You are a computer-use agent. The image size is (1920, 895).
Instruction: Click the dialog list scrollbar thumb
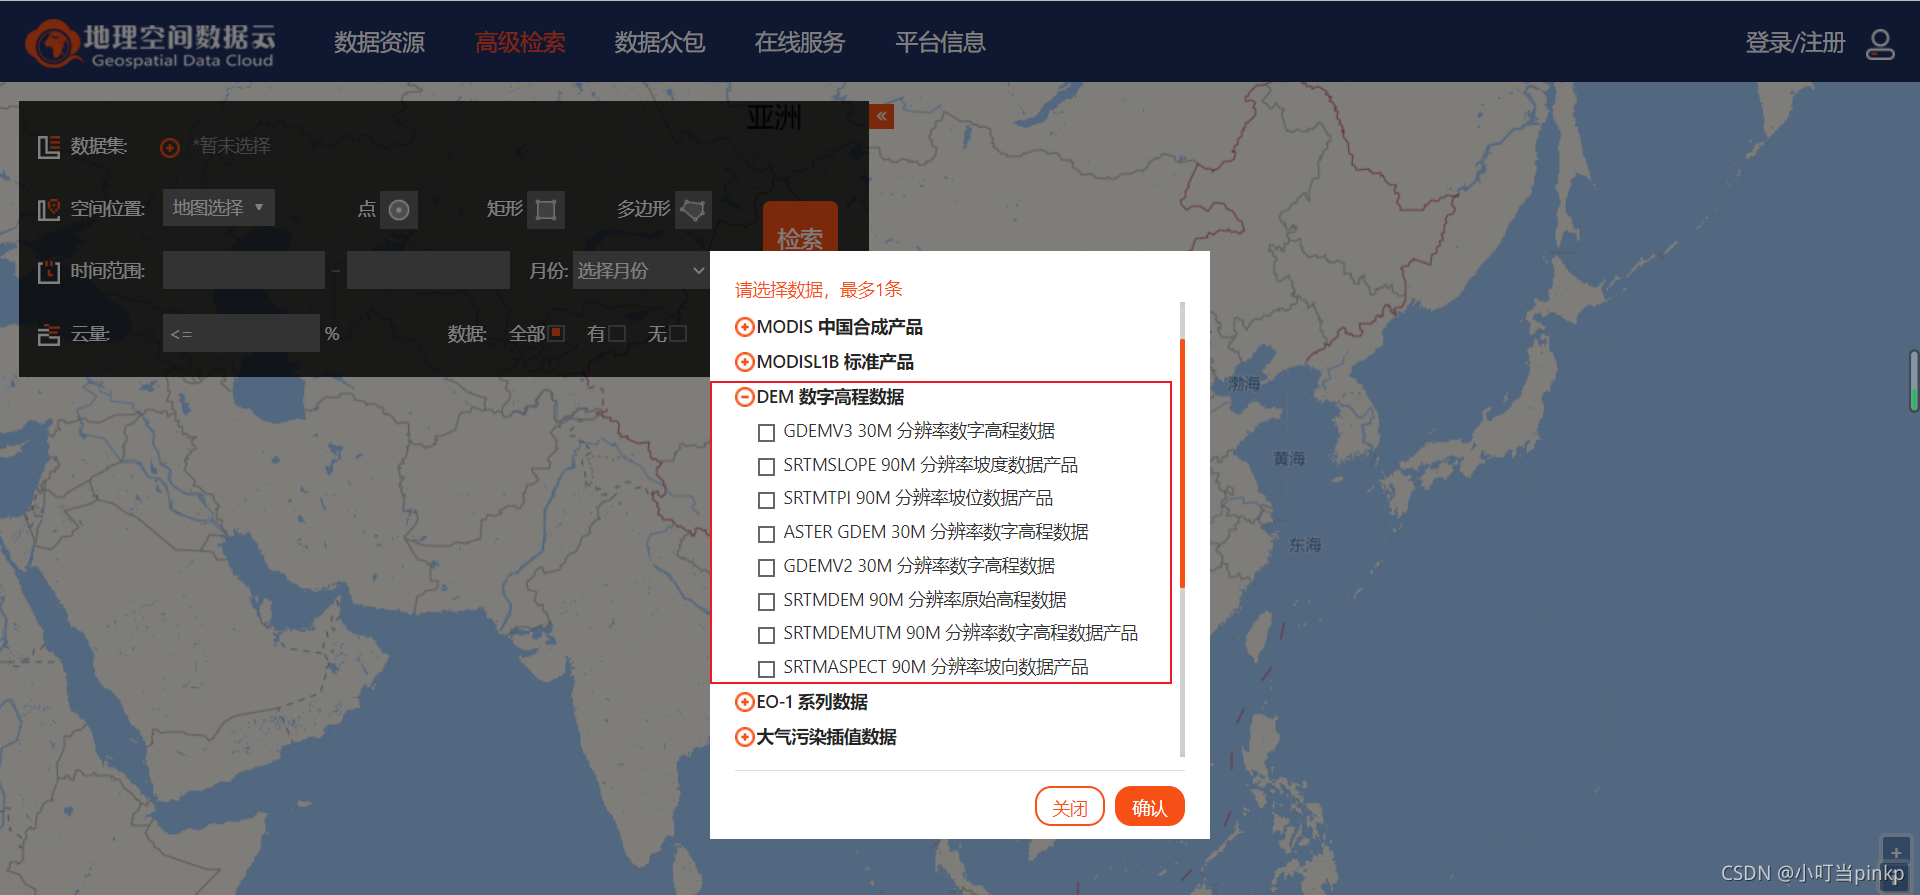(x=1182, y=463)
